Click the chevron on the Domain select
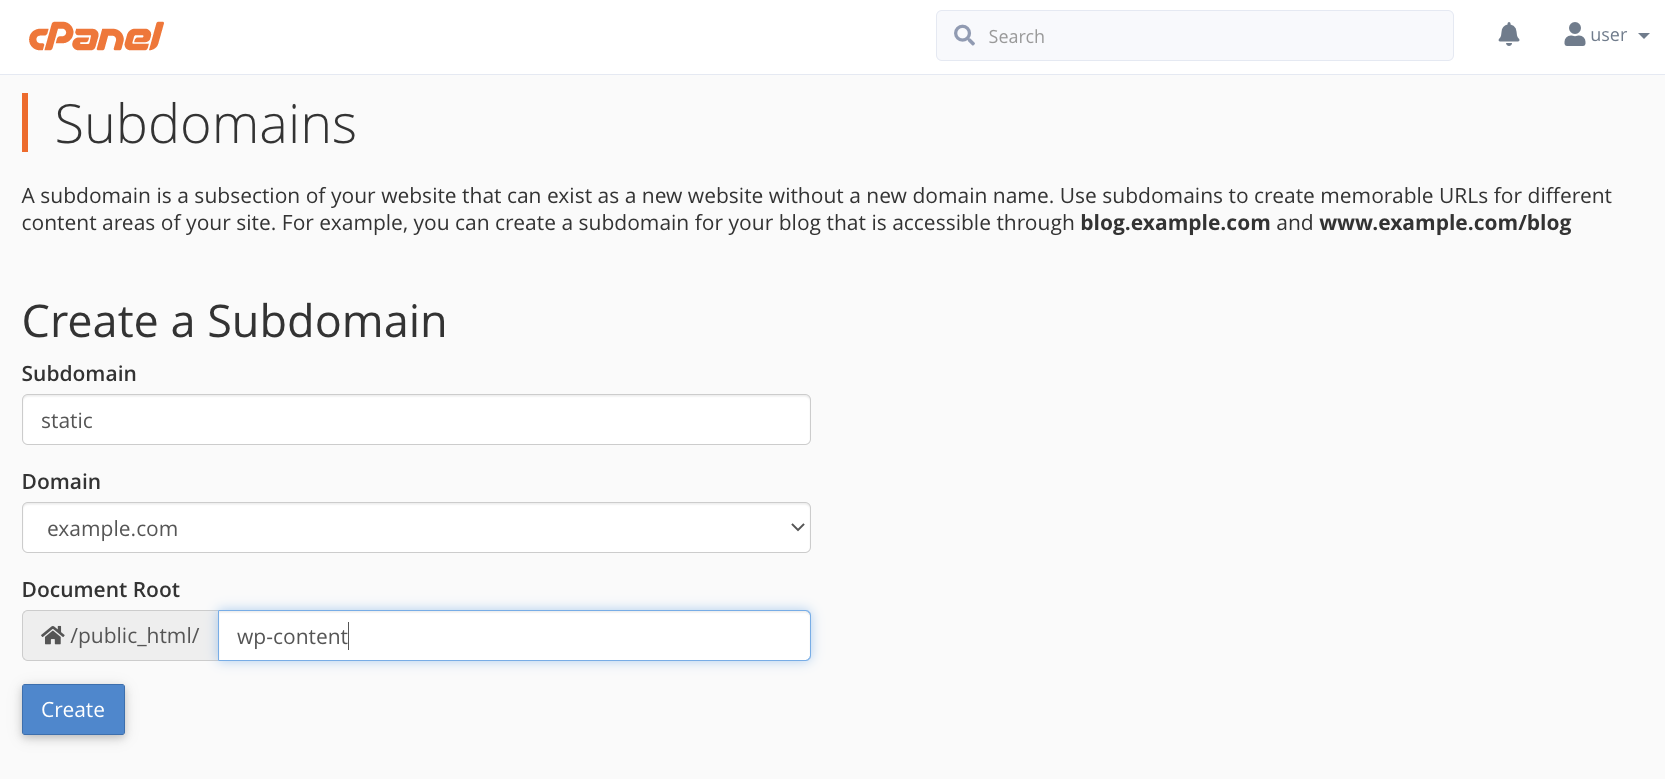 point(797,528)
